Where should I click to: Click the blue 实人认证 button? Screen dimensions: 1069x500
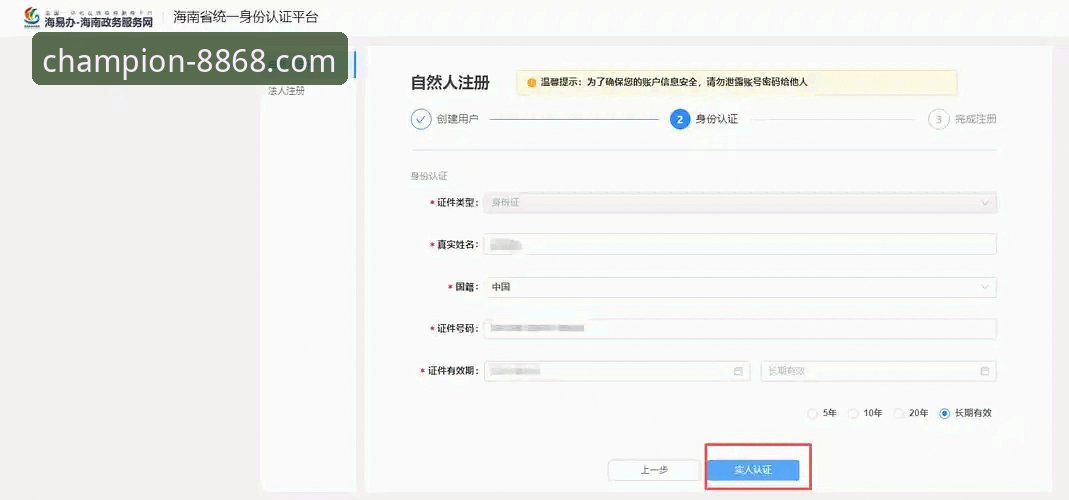coord(753,471)
